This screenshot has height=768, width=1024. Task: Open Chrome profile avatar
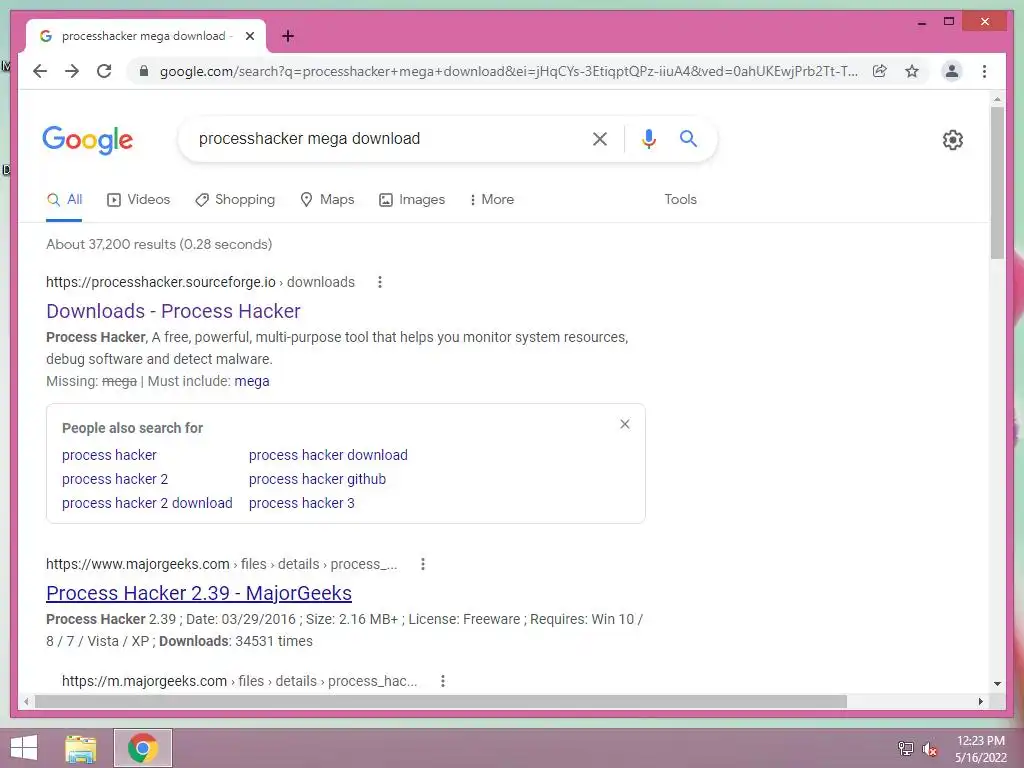point(952,71)
